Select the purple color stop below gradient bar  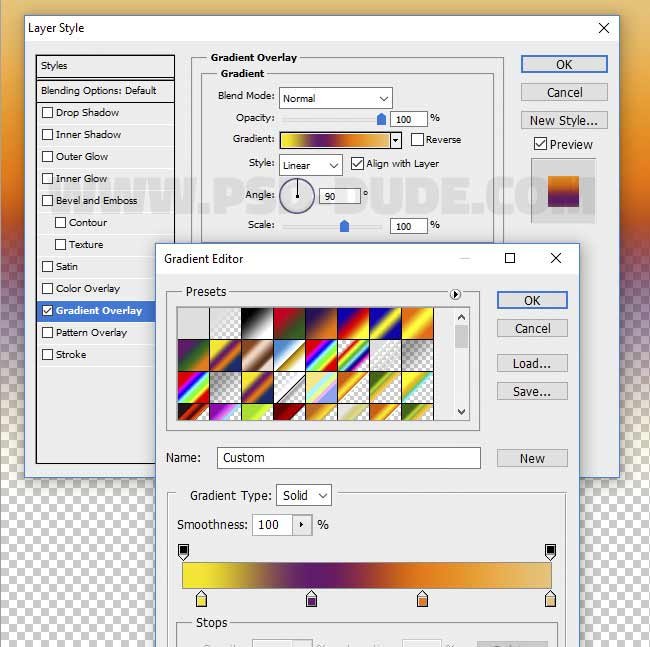point(312,599)
